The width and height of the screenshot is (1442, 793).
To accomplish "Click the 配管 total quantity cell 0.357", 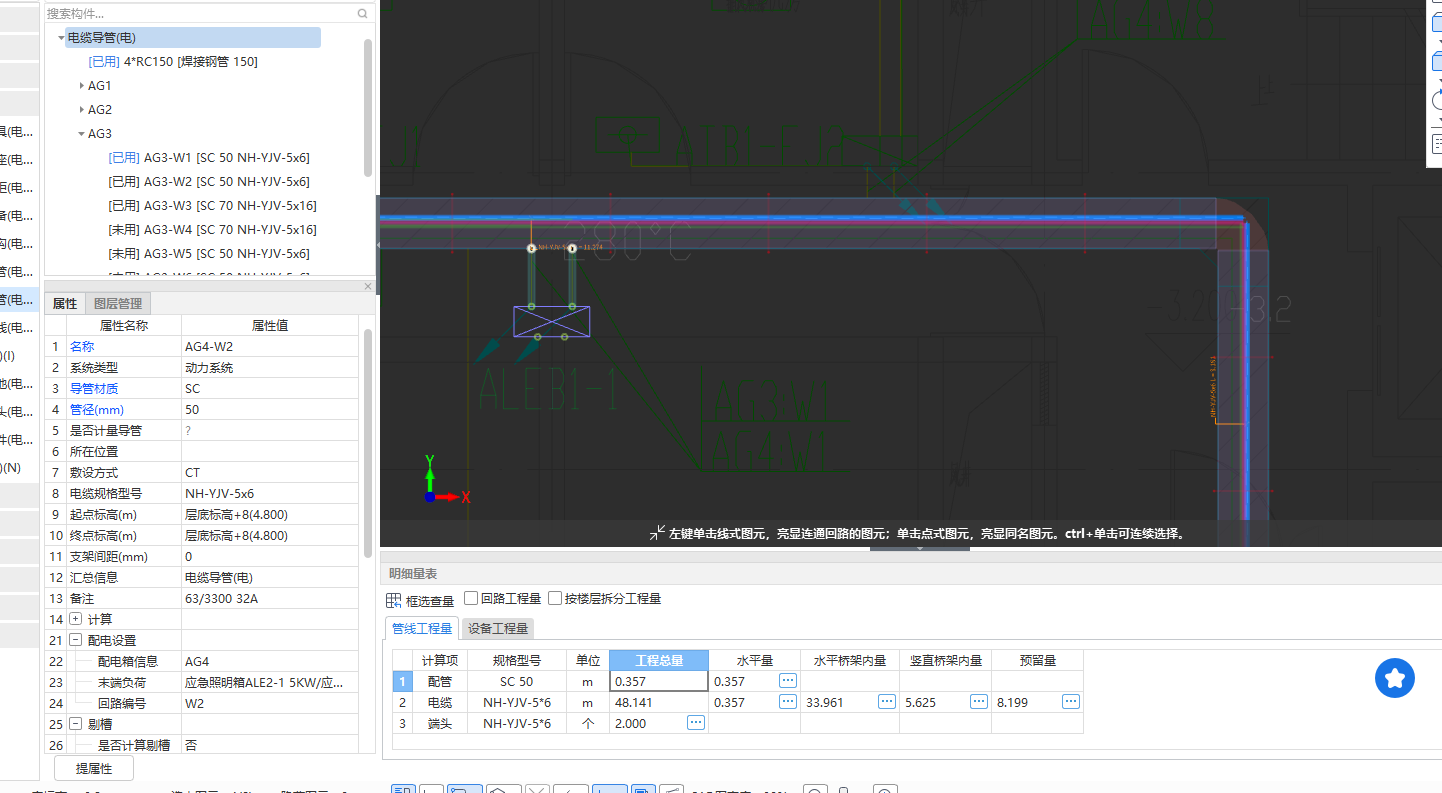I will coord(659,681).
